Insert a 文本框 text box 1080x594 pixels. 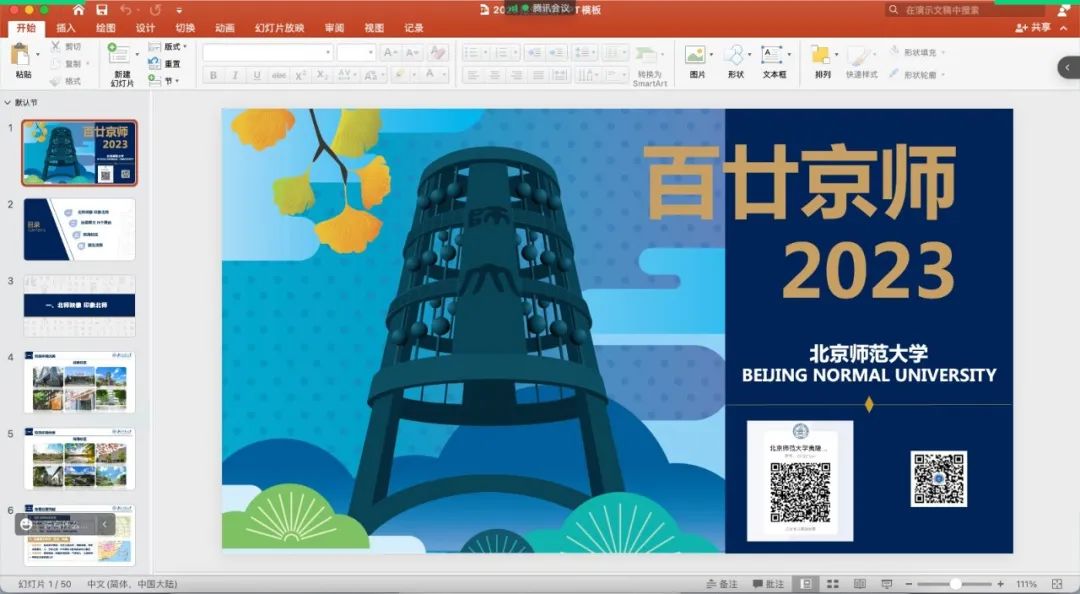(x=773, y=62)
